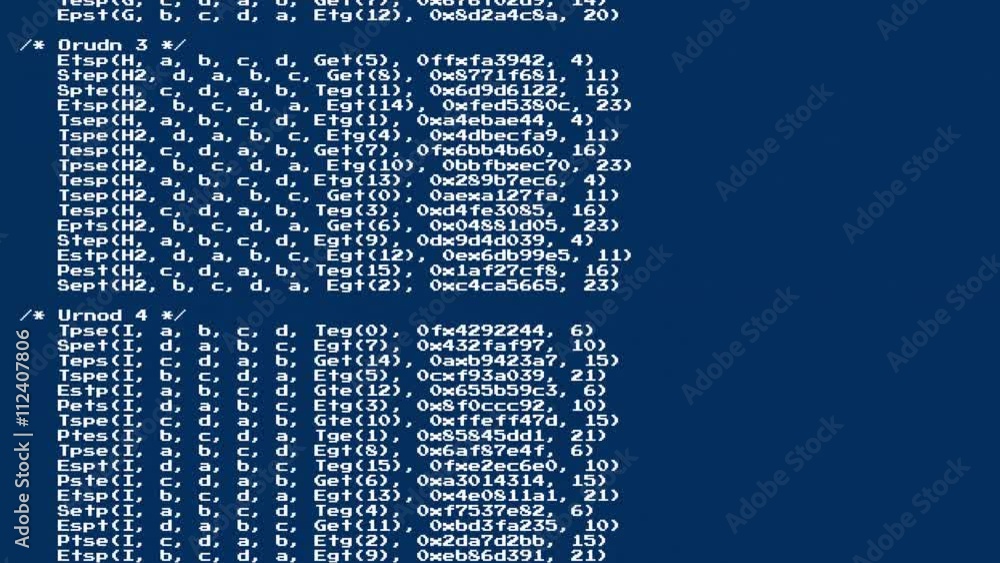
Task: Click hex value 0x04881d05
Action: 497,226
